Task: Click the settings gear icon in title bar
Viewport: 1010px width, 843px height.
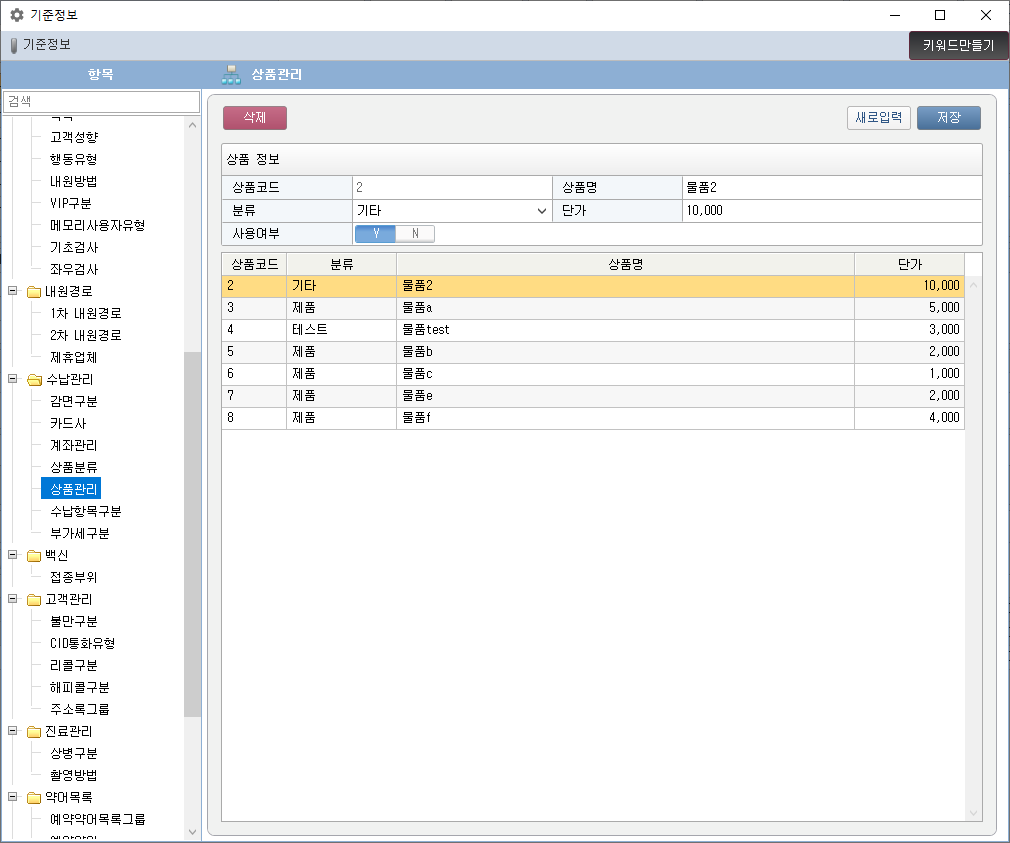Action: point(16,15)
